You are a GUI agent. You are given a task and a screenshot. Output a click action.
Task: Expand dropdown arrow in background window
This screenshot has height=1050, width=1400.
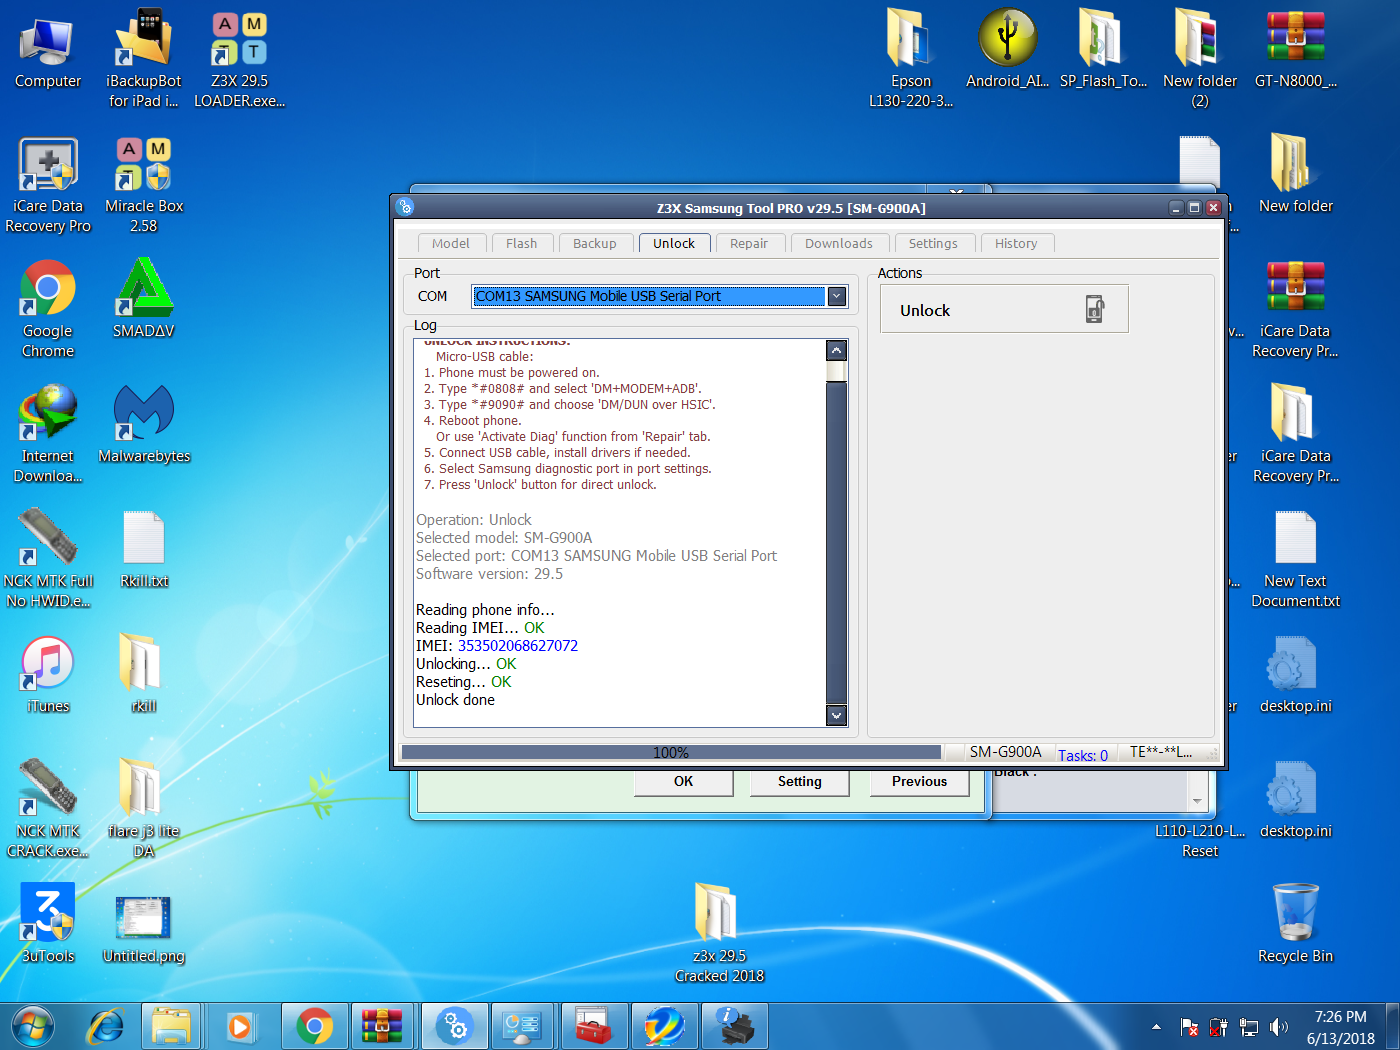1197,801
